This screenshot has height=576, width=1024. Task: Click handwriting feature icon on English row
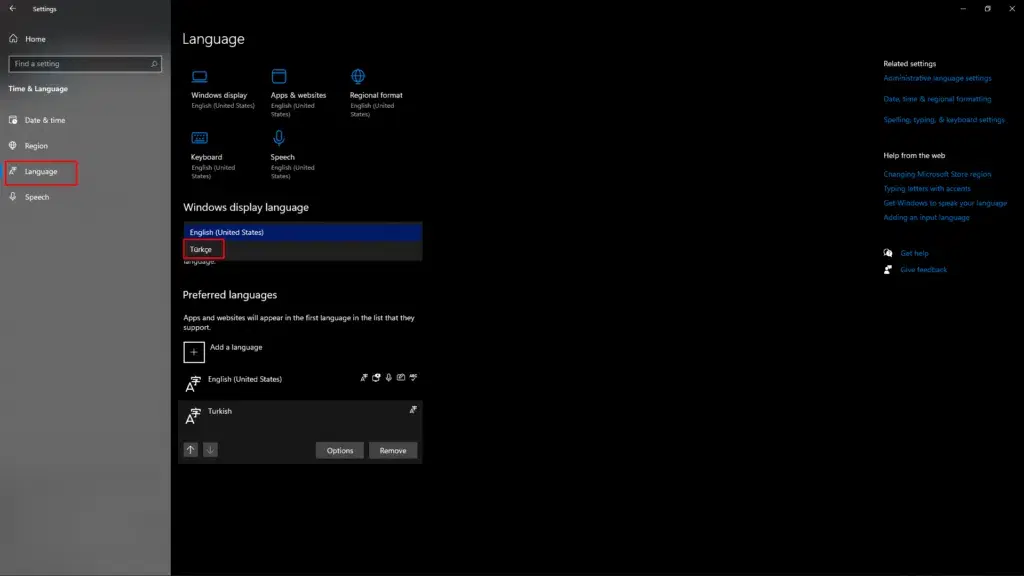tap(401, 377)
